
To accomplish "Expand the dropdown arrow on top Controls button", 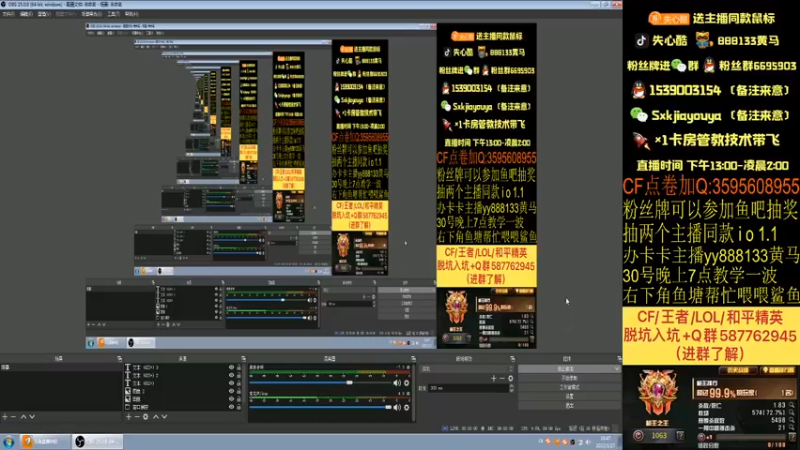I will tap(616, 369).
